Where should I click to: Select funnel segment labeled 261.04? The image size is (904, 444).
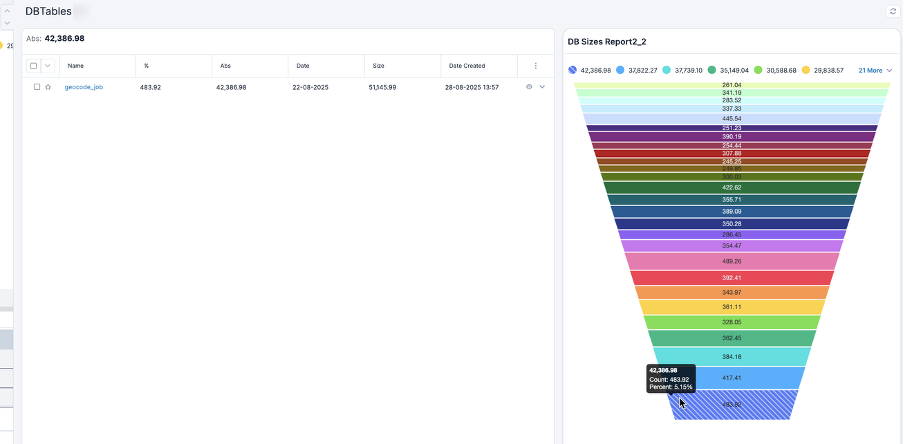[x=732, y=85]
